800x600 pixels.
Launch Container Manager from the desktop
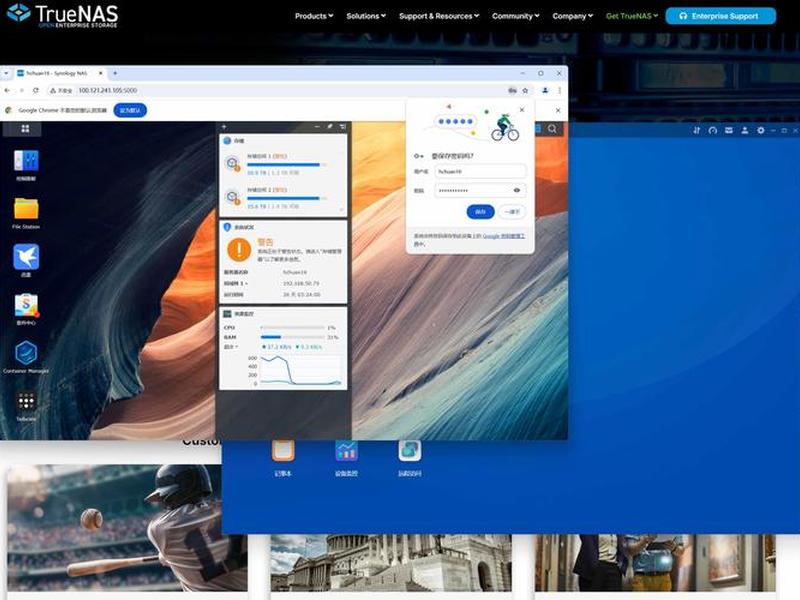click(x=26, y=353)
